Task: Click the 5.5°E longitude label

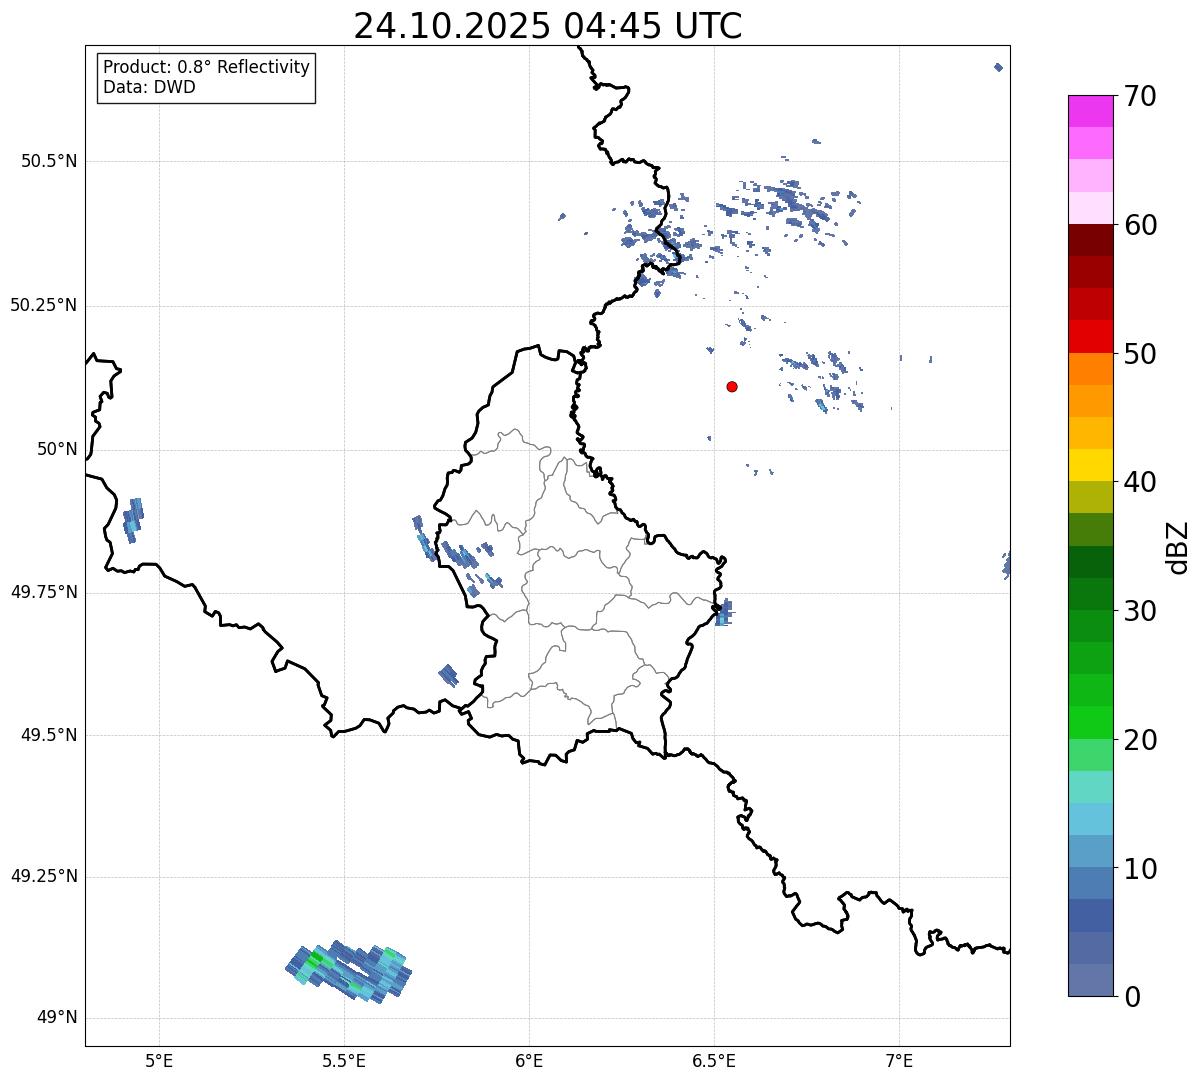Action: (344, 1060)
